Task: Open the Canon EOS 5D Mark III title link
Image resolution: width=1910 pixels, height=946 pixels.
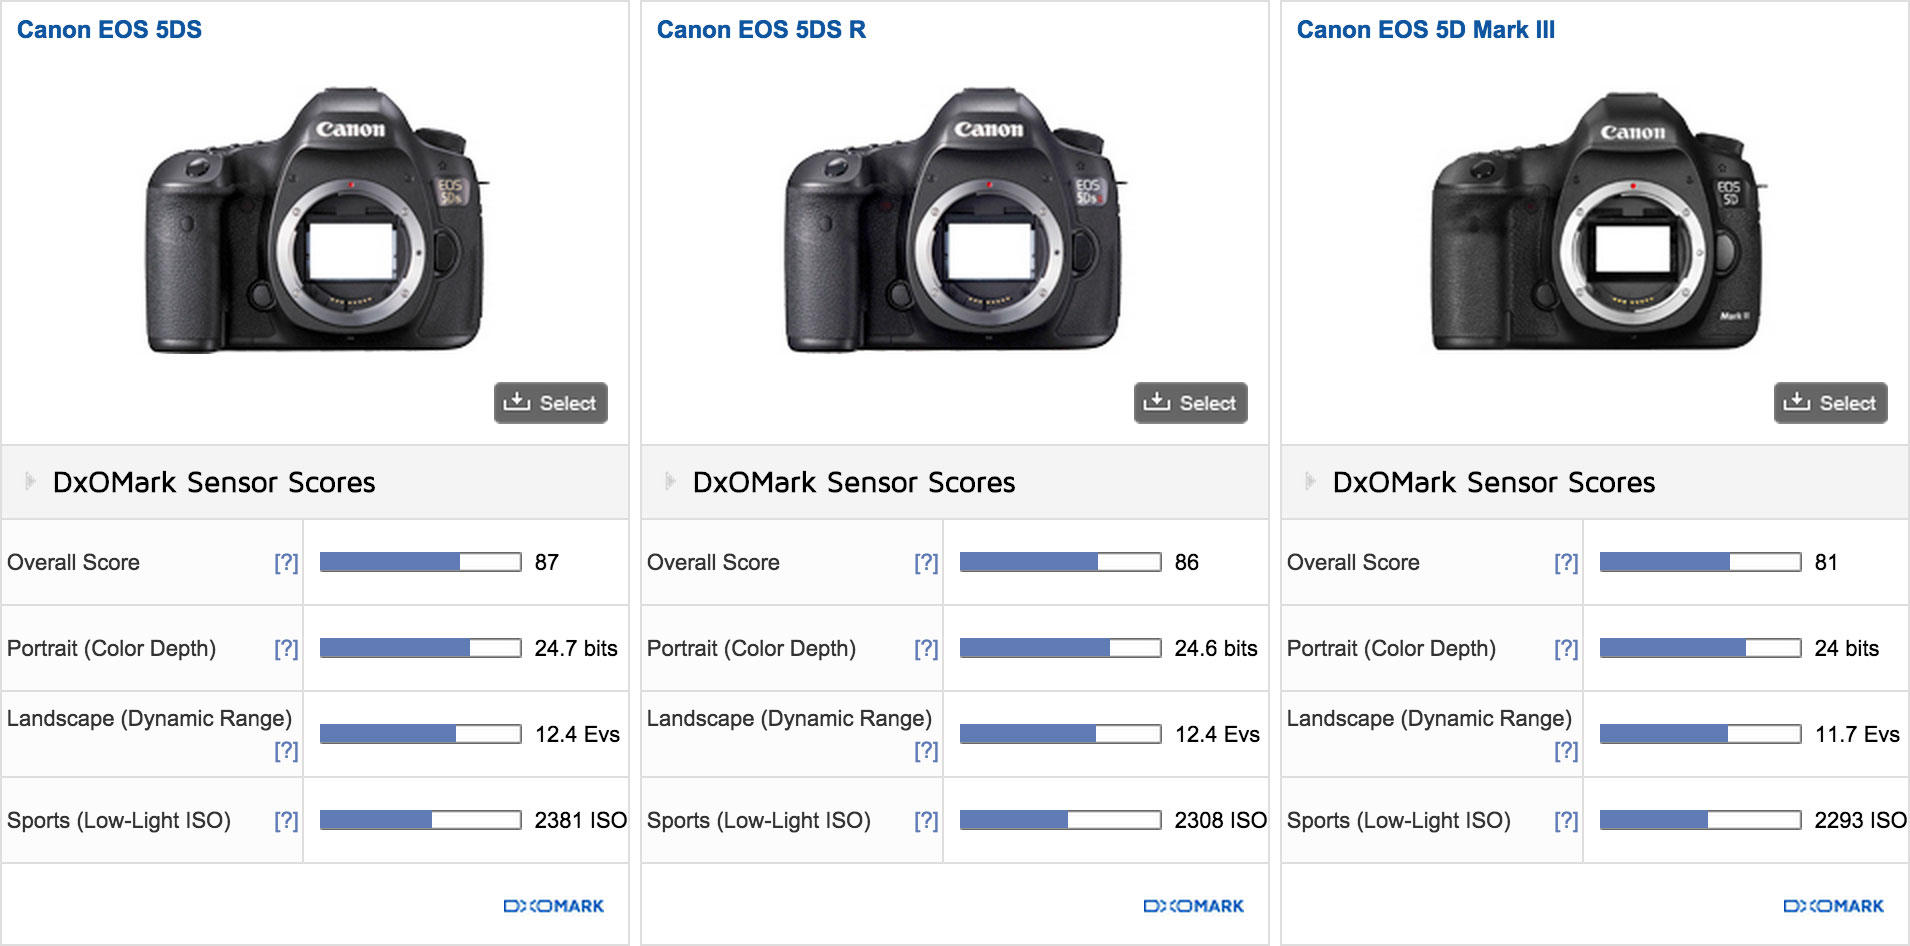Action: click(x=1426, y=30)
